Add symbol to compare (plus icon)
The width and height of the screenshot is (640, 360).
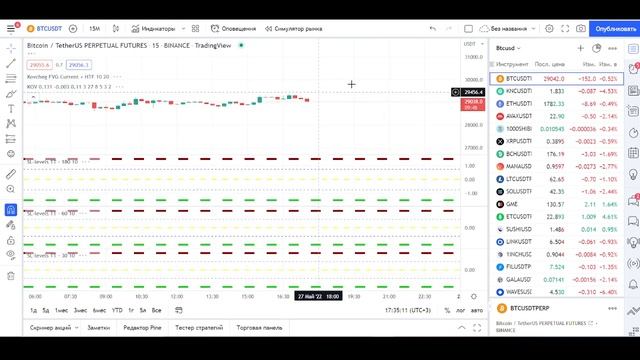coord(73,29)
